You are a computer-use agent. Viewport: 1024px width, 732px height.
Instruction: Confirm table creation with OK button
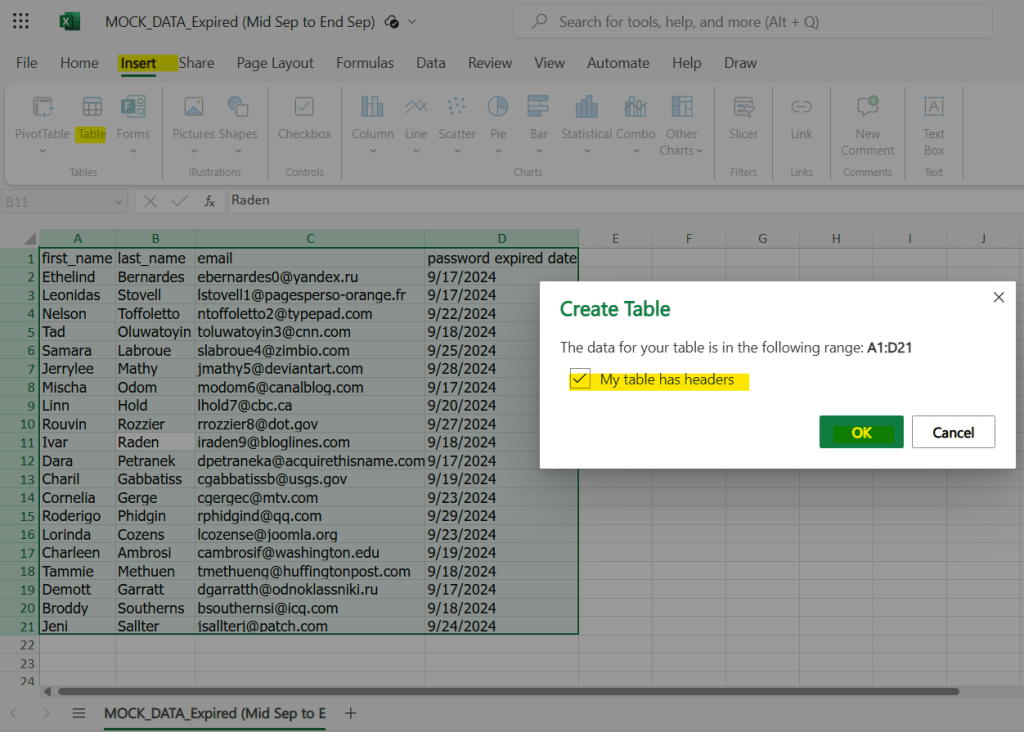coord(861,433)
